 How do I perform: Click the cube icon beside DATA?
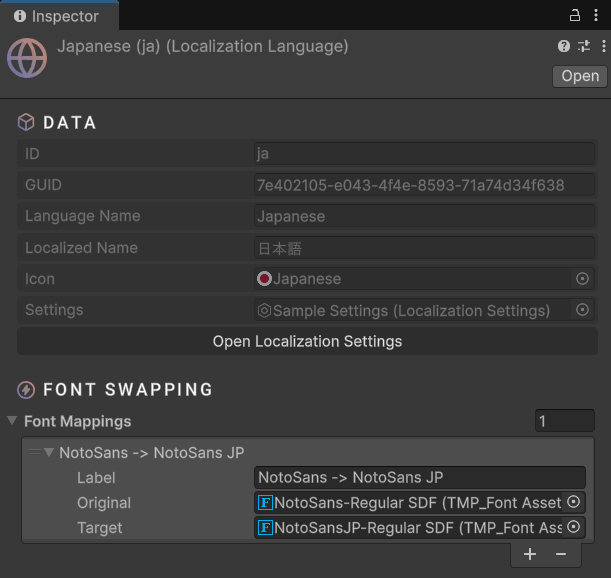point(26,122)
